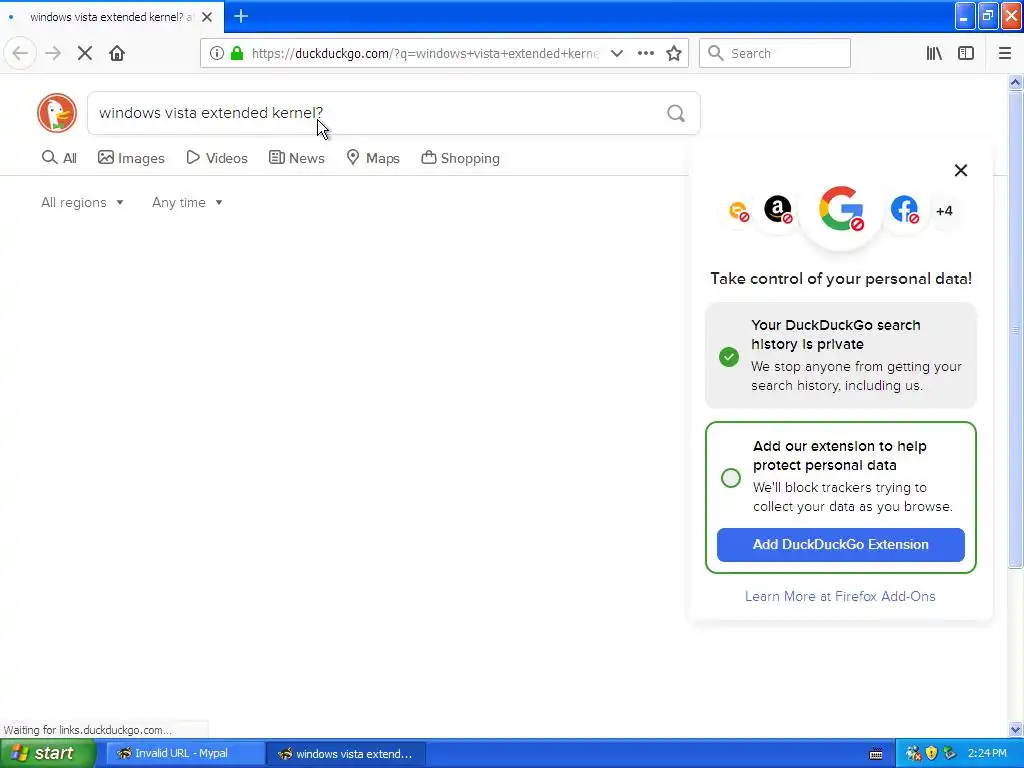
Task: Click the browser toolbar Search box
Action: point(775,53)
